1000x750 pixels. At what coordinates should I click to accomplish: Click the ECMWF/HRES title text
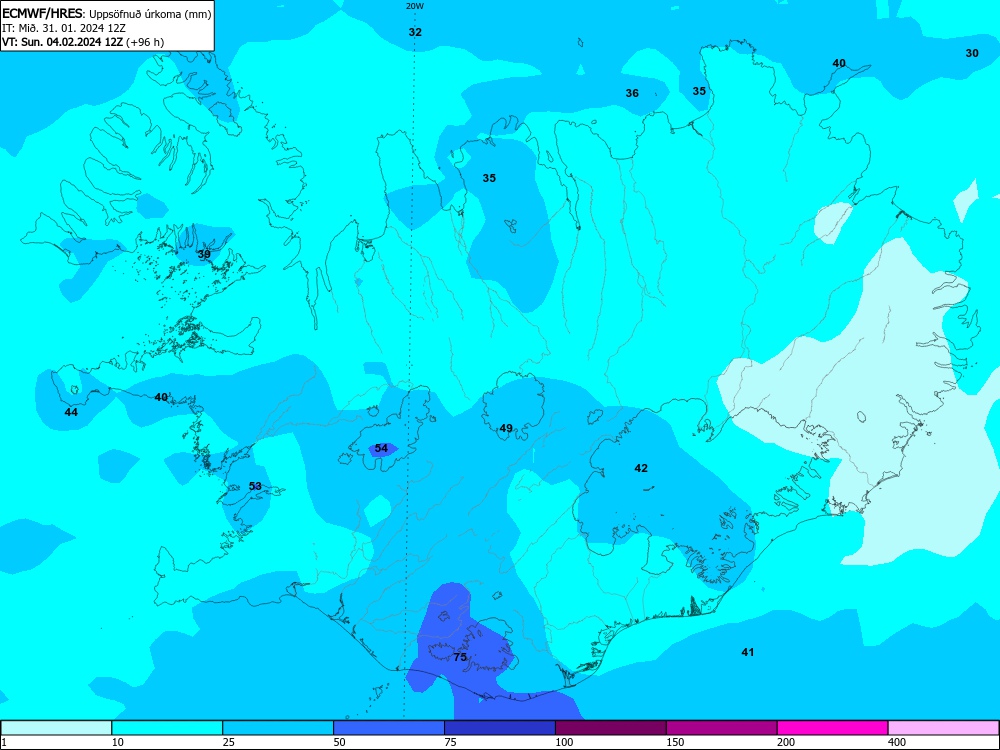tap(41, 13)
